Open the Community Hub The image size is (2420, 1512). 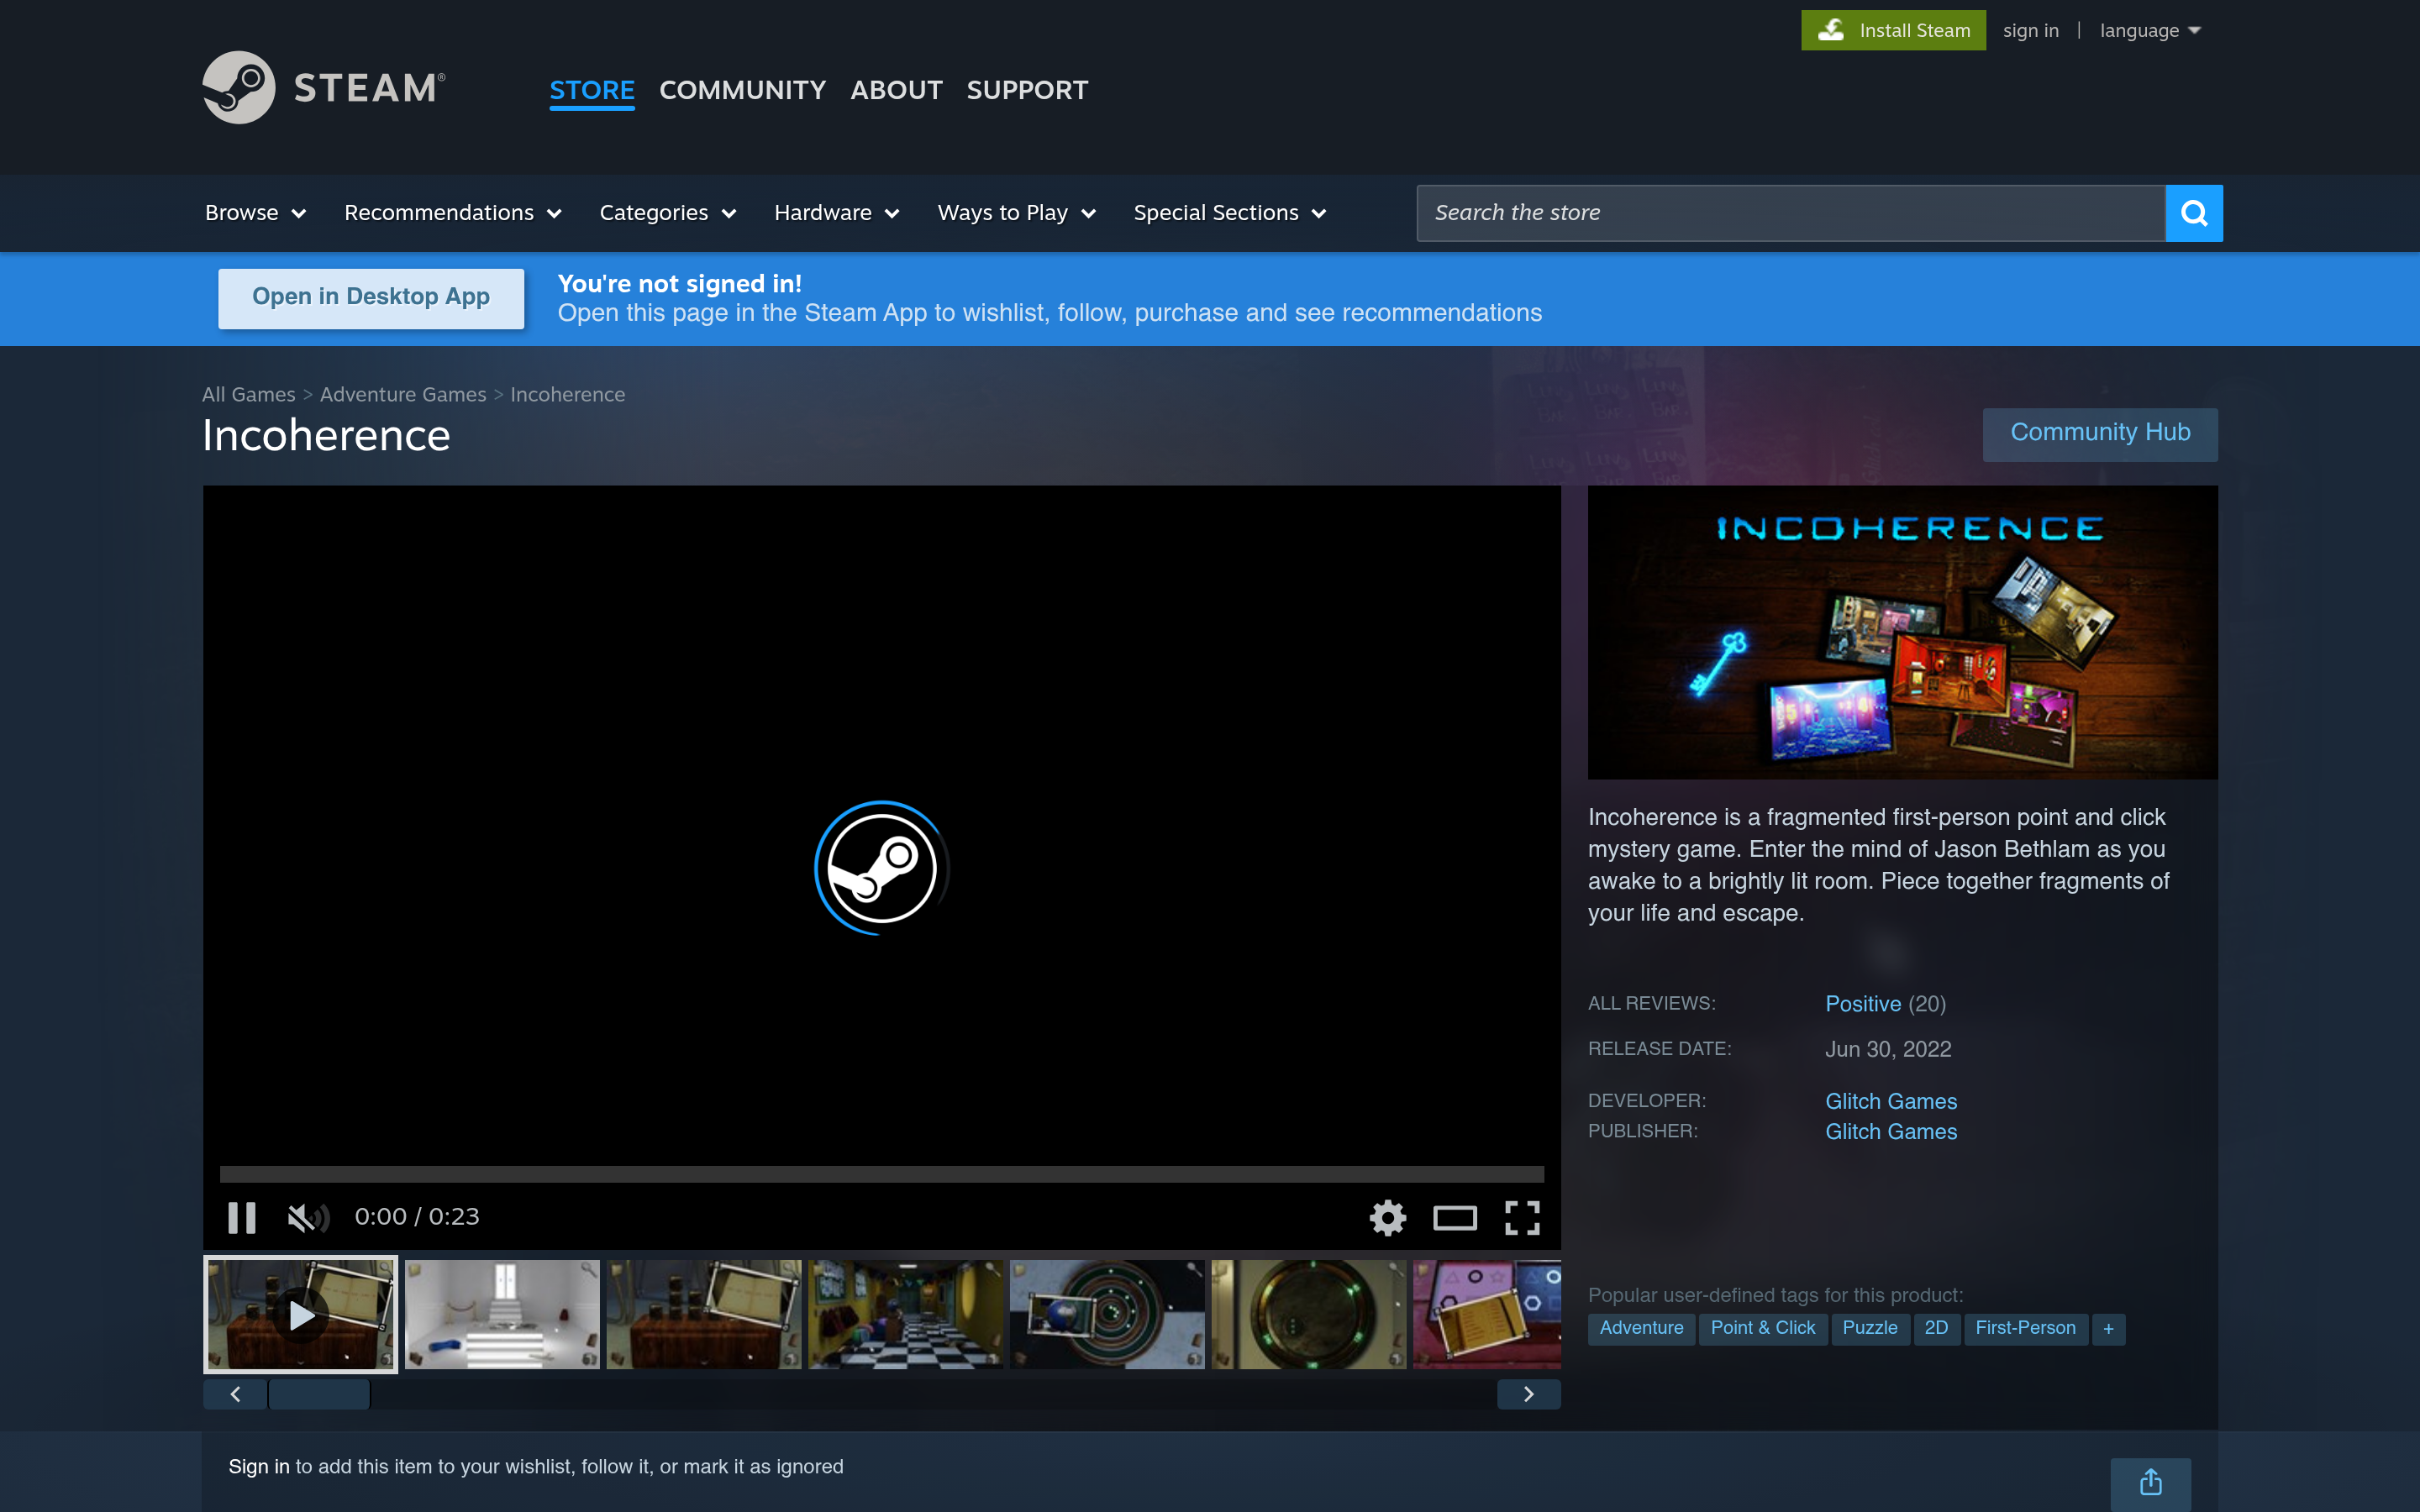[x=2100, y=434]
